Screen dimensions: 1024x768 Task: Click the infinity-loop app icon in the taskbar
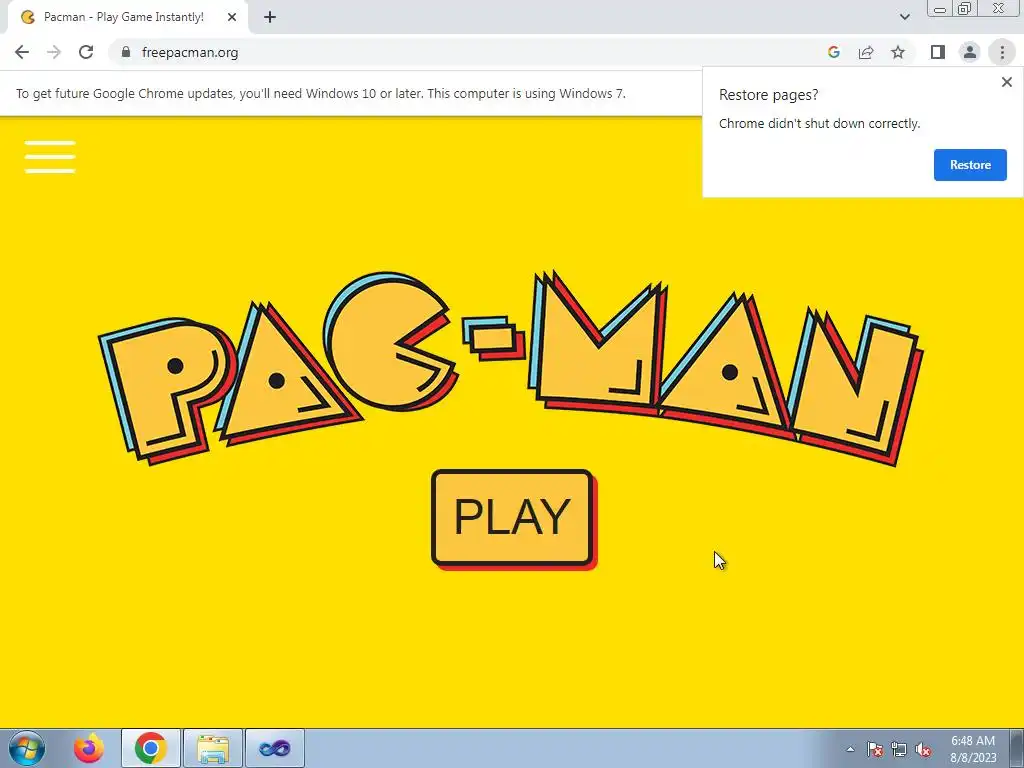275,748
